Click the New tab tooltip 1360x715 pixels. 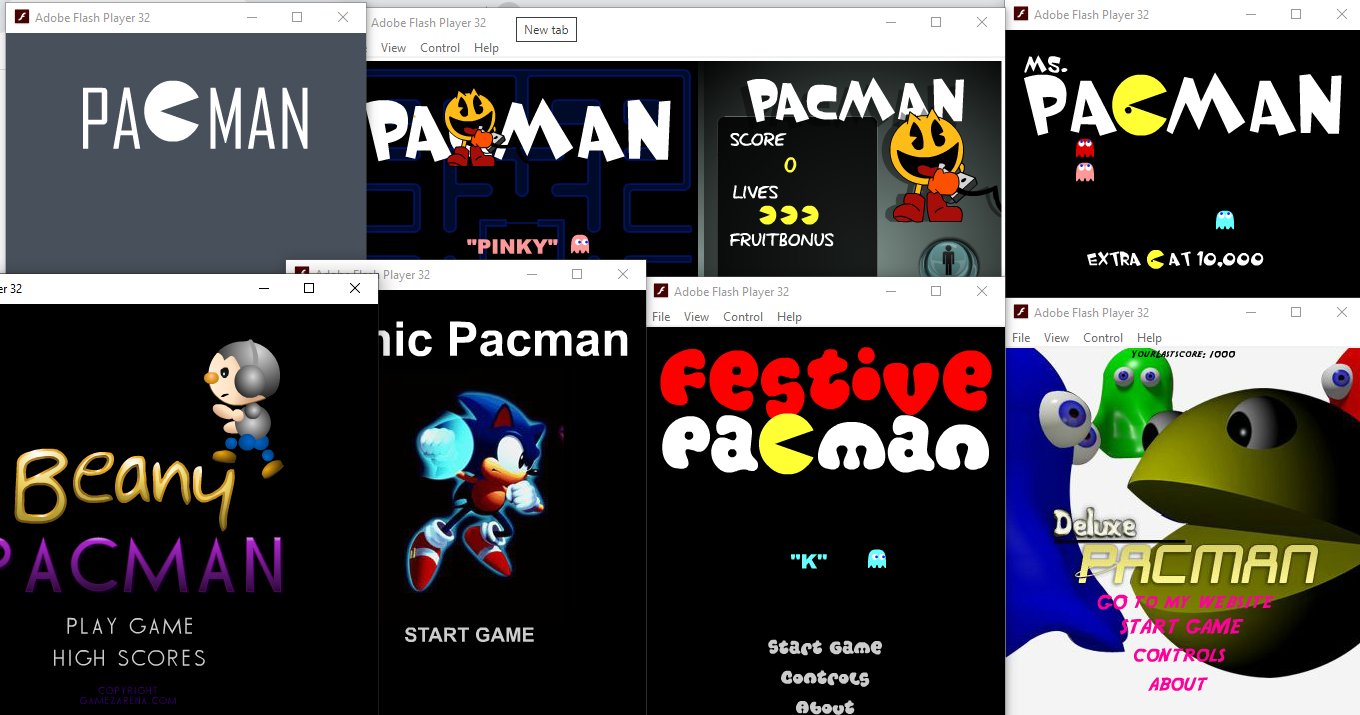point(546,30)
